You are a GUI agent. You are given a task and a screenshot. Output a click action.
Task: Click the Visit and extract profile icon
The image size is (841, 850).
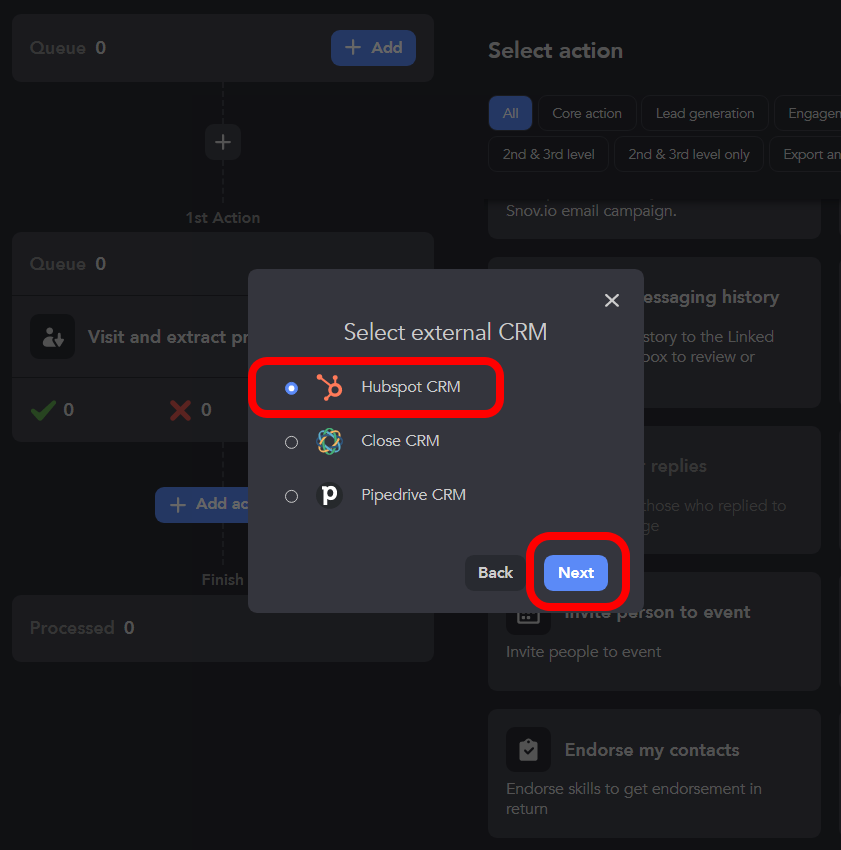coord(53,337)
